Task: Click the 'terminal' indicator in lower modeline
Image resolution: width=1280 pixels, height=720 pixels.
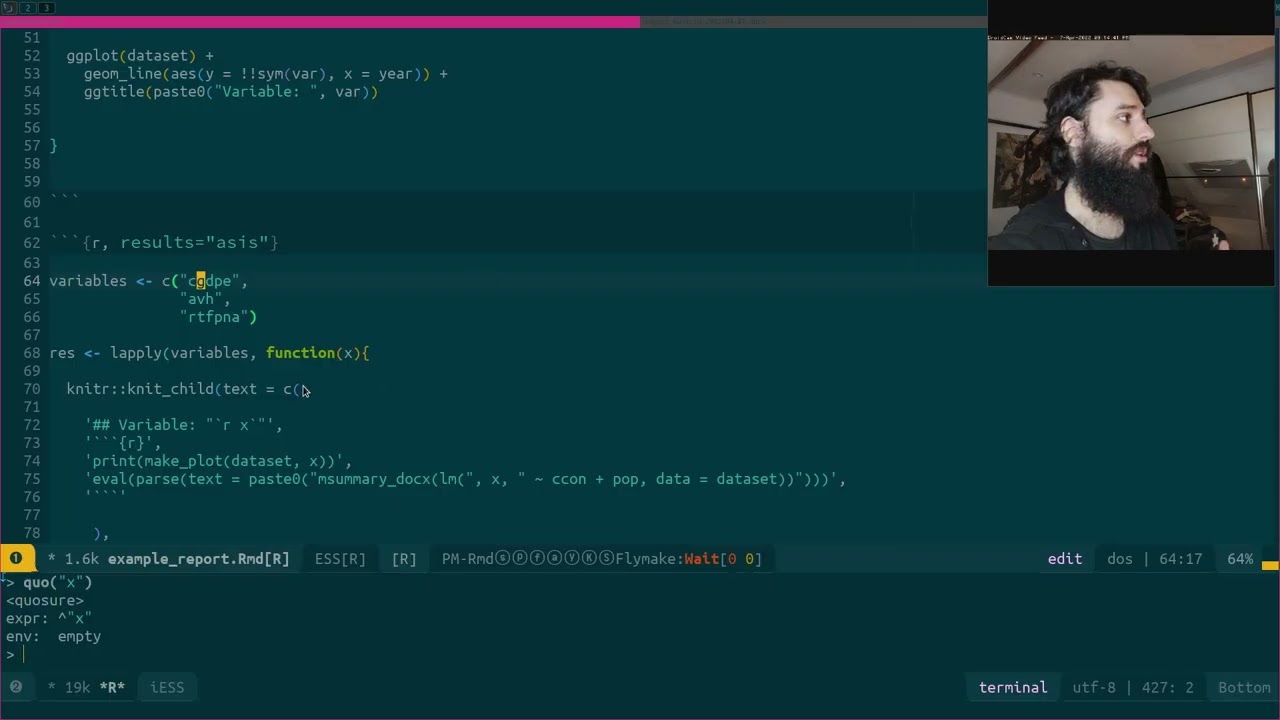Action: click(1013, 687)
